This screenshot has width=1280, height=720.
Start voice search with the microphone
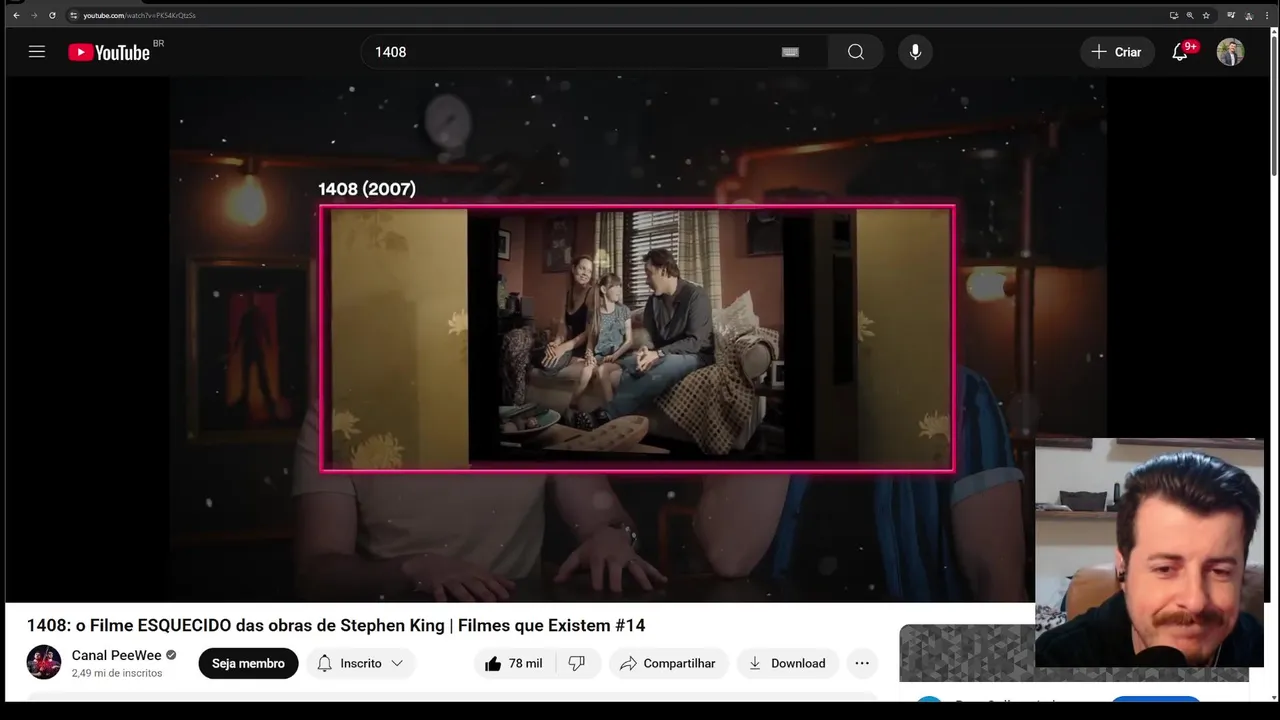[x=915, y=52]
